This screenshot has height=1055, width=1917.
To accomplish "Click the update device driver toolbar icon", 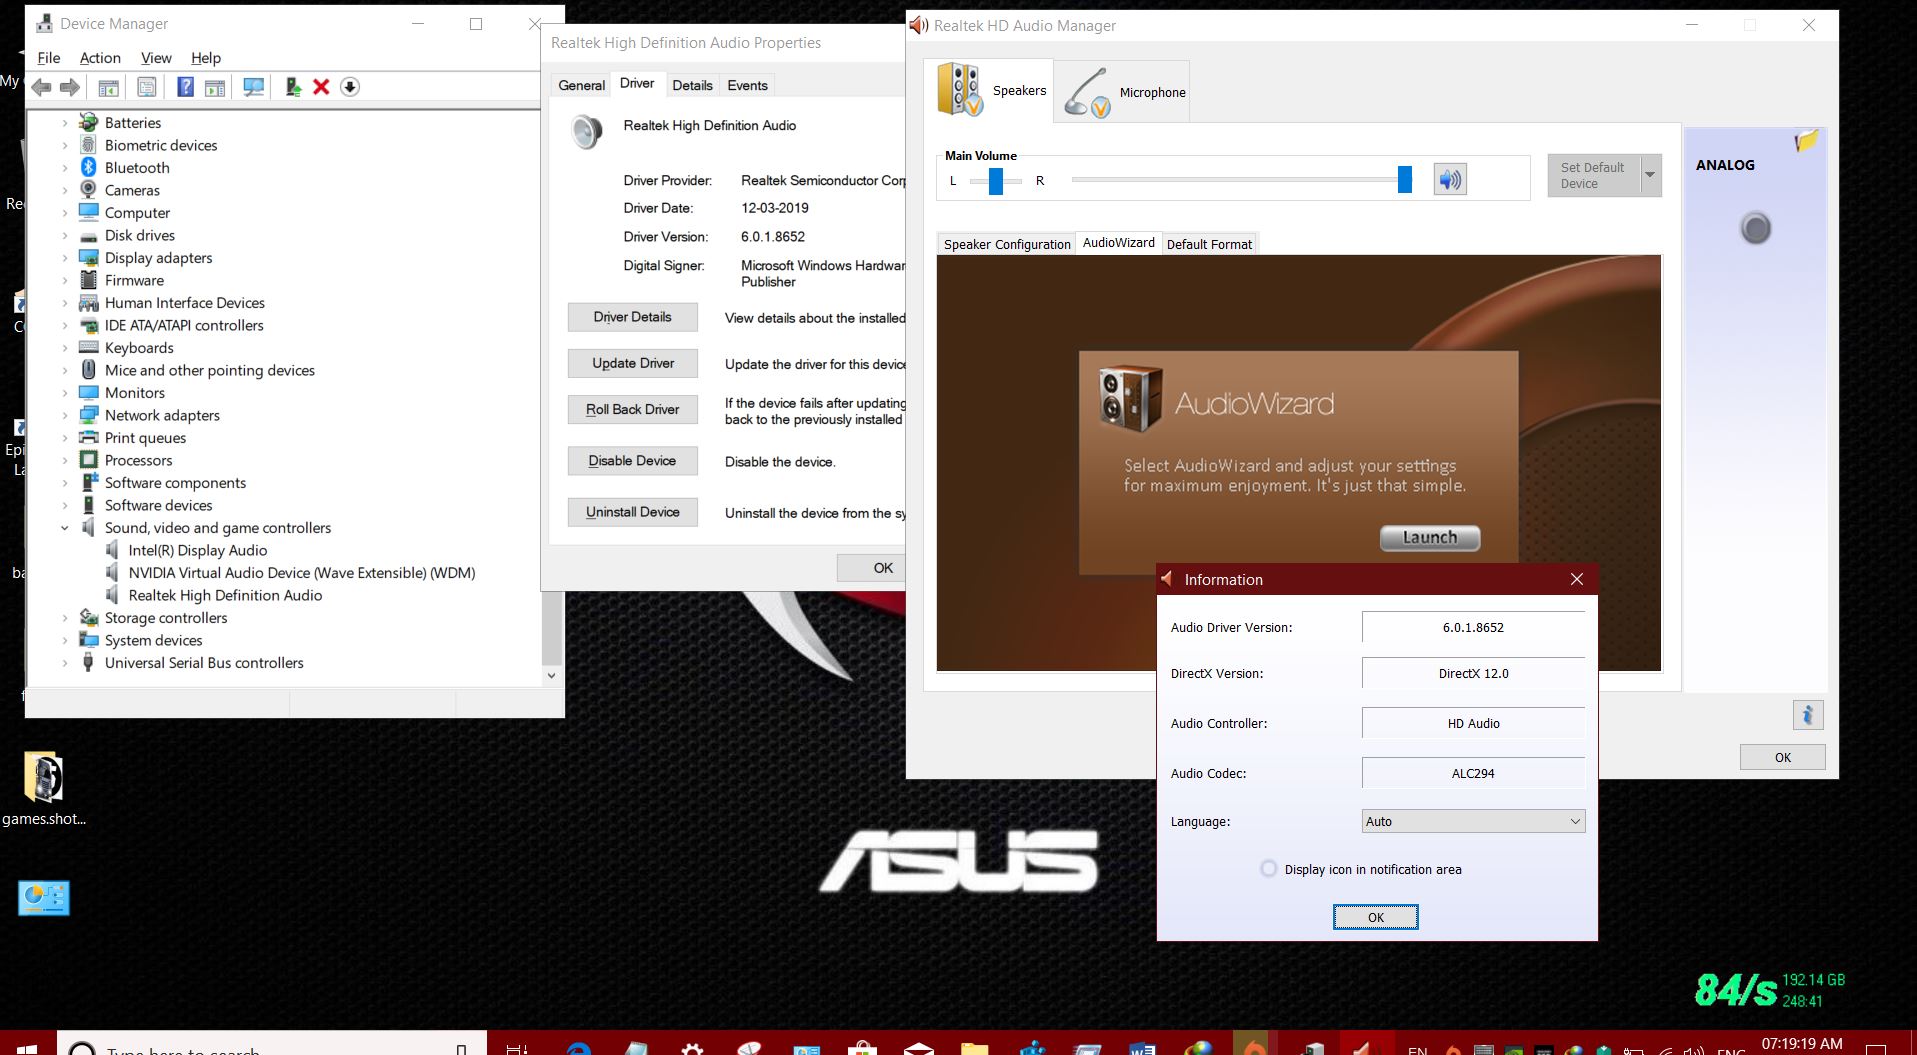I will 293,87.
